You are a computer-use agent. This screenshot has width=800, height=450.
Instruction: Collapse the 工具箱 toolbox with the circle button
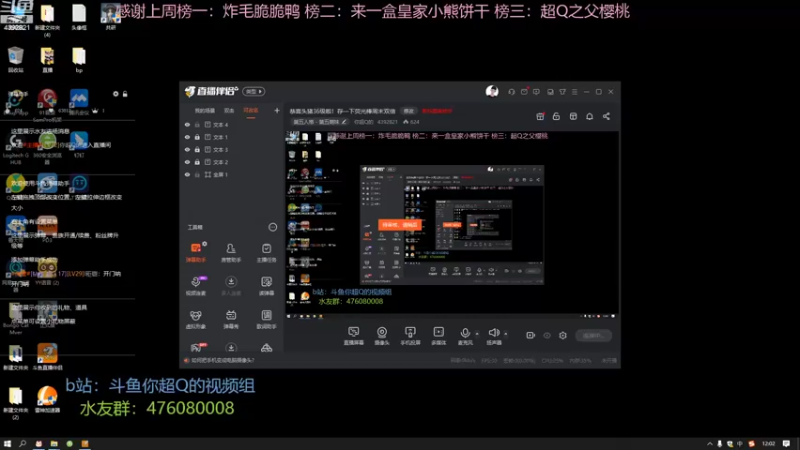(272, 227)
